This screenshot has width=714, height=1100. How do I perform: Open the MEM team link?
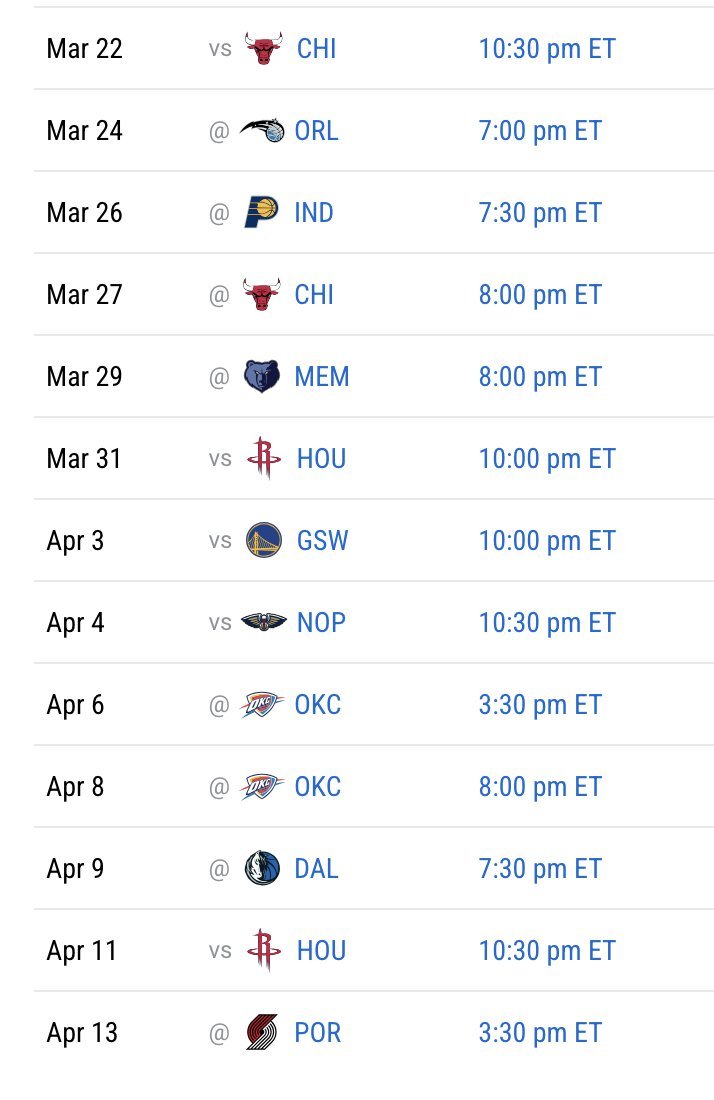click(321, 377)
